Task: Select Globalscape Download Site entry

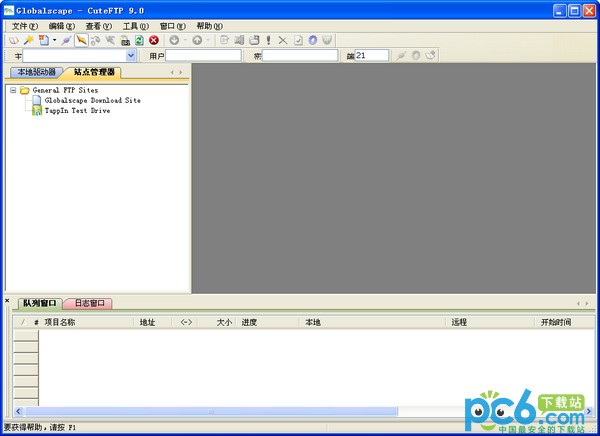Action: [x=93, y=100]
